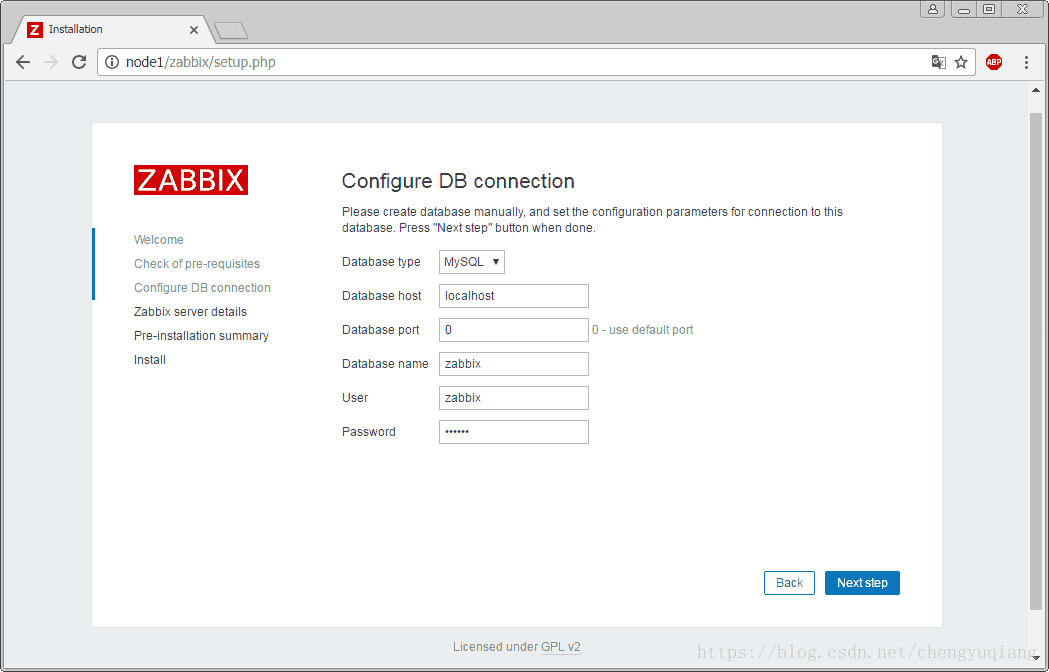Open the Chrome three-dot menu
Image resolution: width=1049 pixels, height=672 pixels.
1026,62
